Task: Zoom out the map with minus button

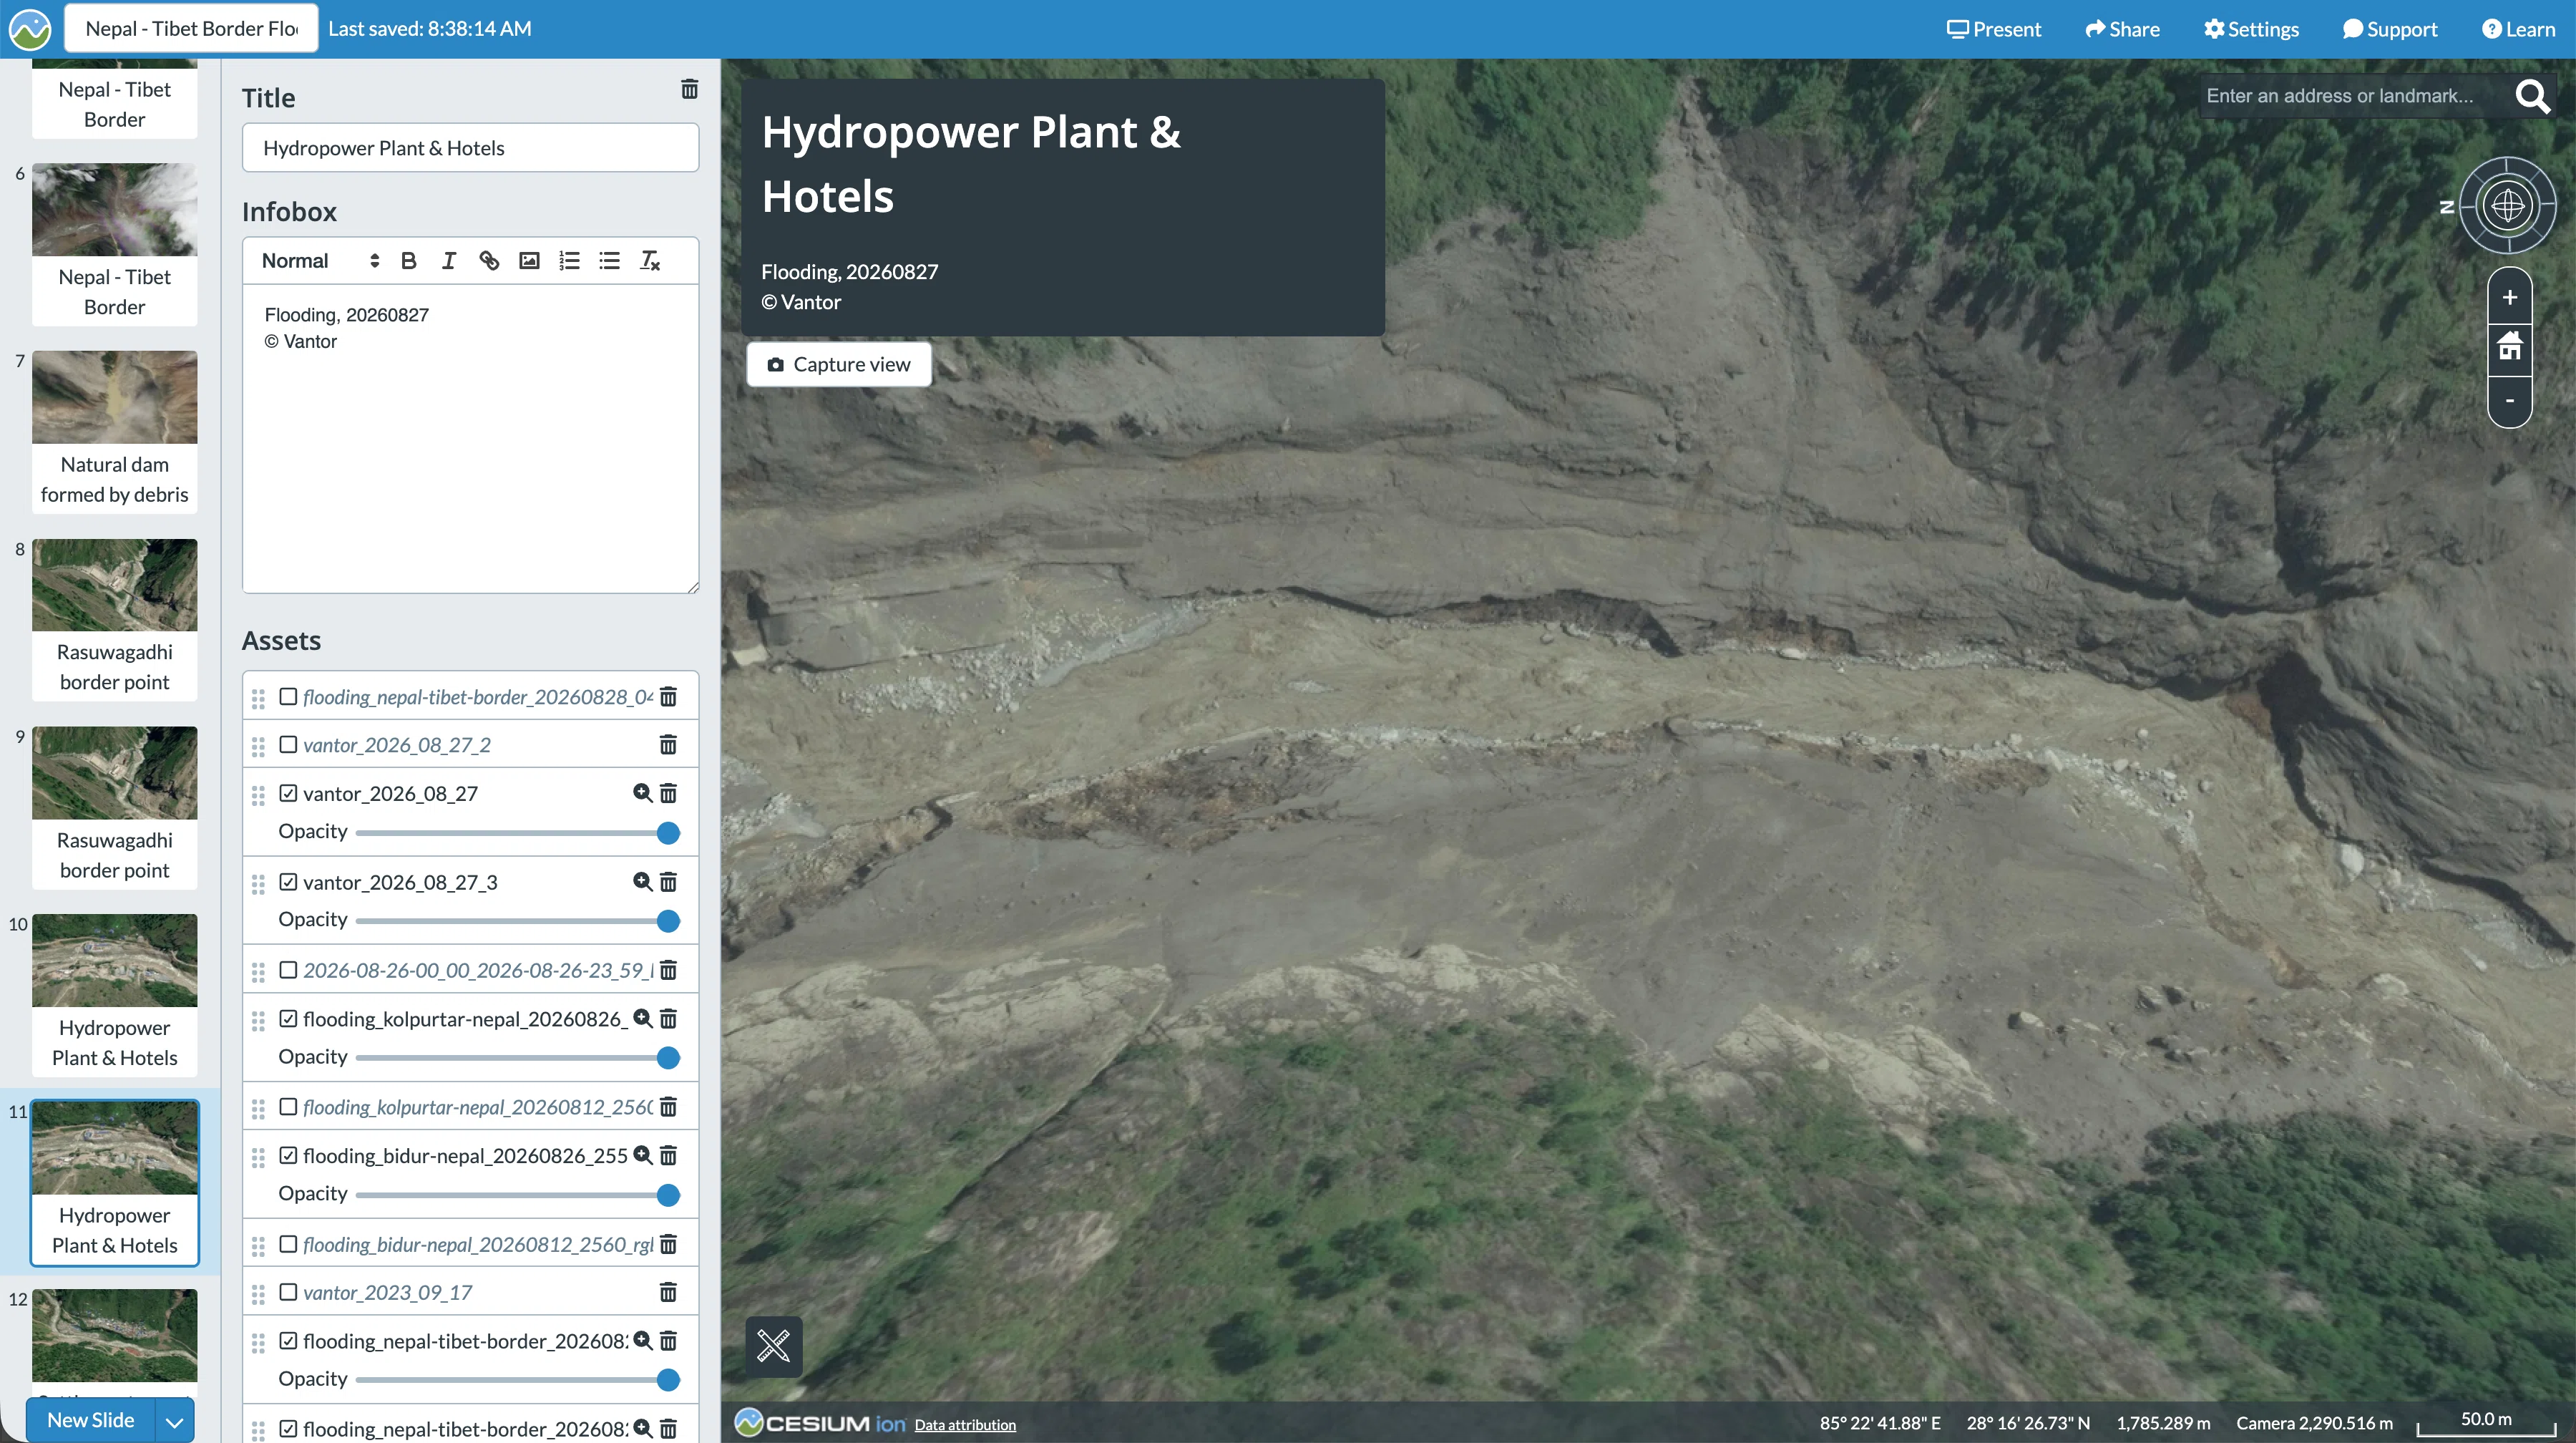Action: [2509, 400]
